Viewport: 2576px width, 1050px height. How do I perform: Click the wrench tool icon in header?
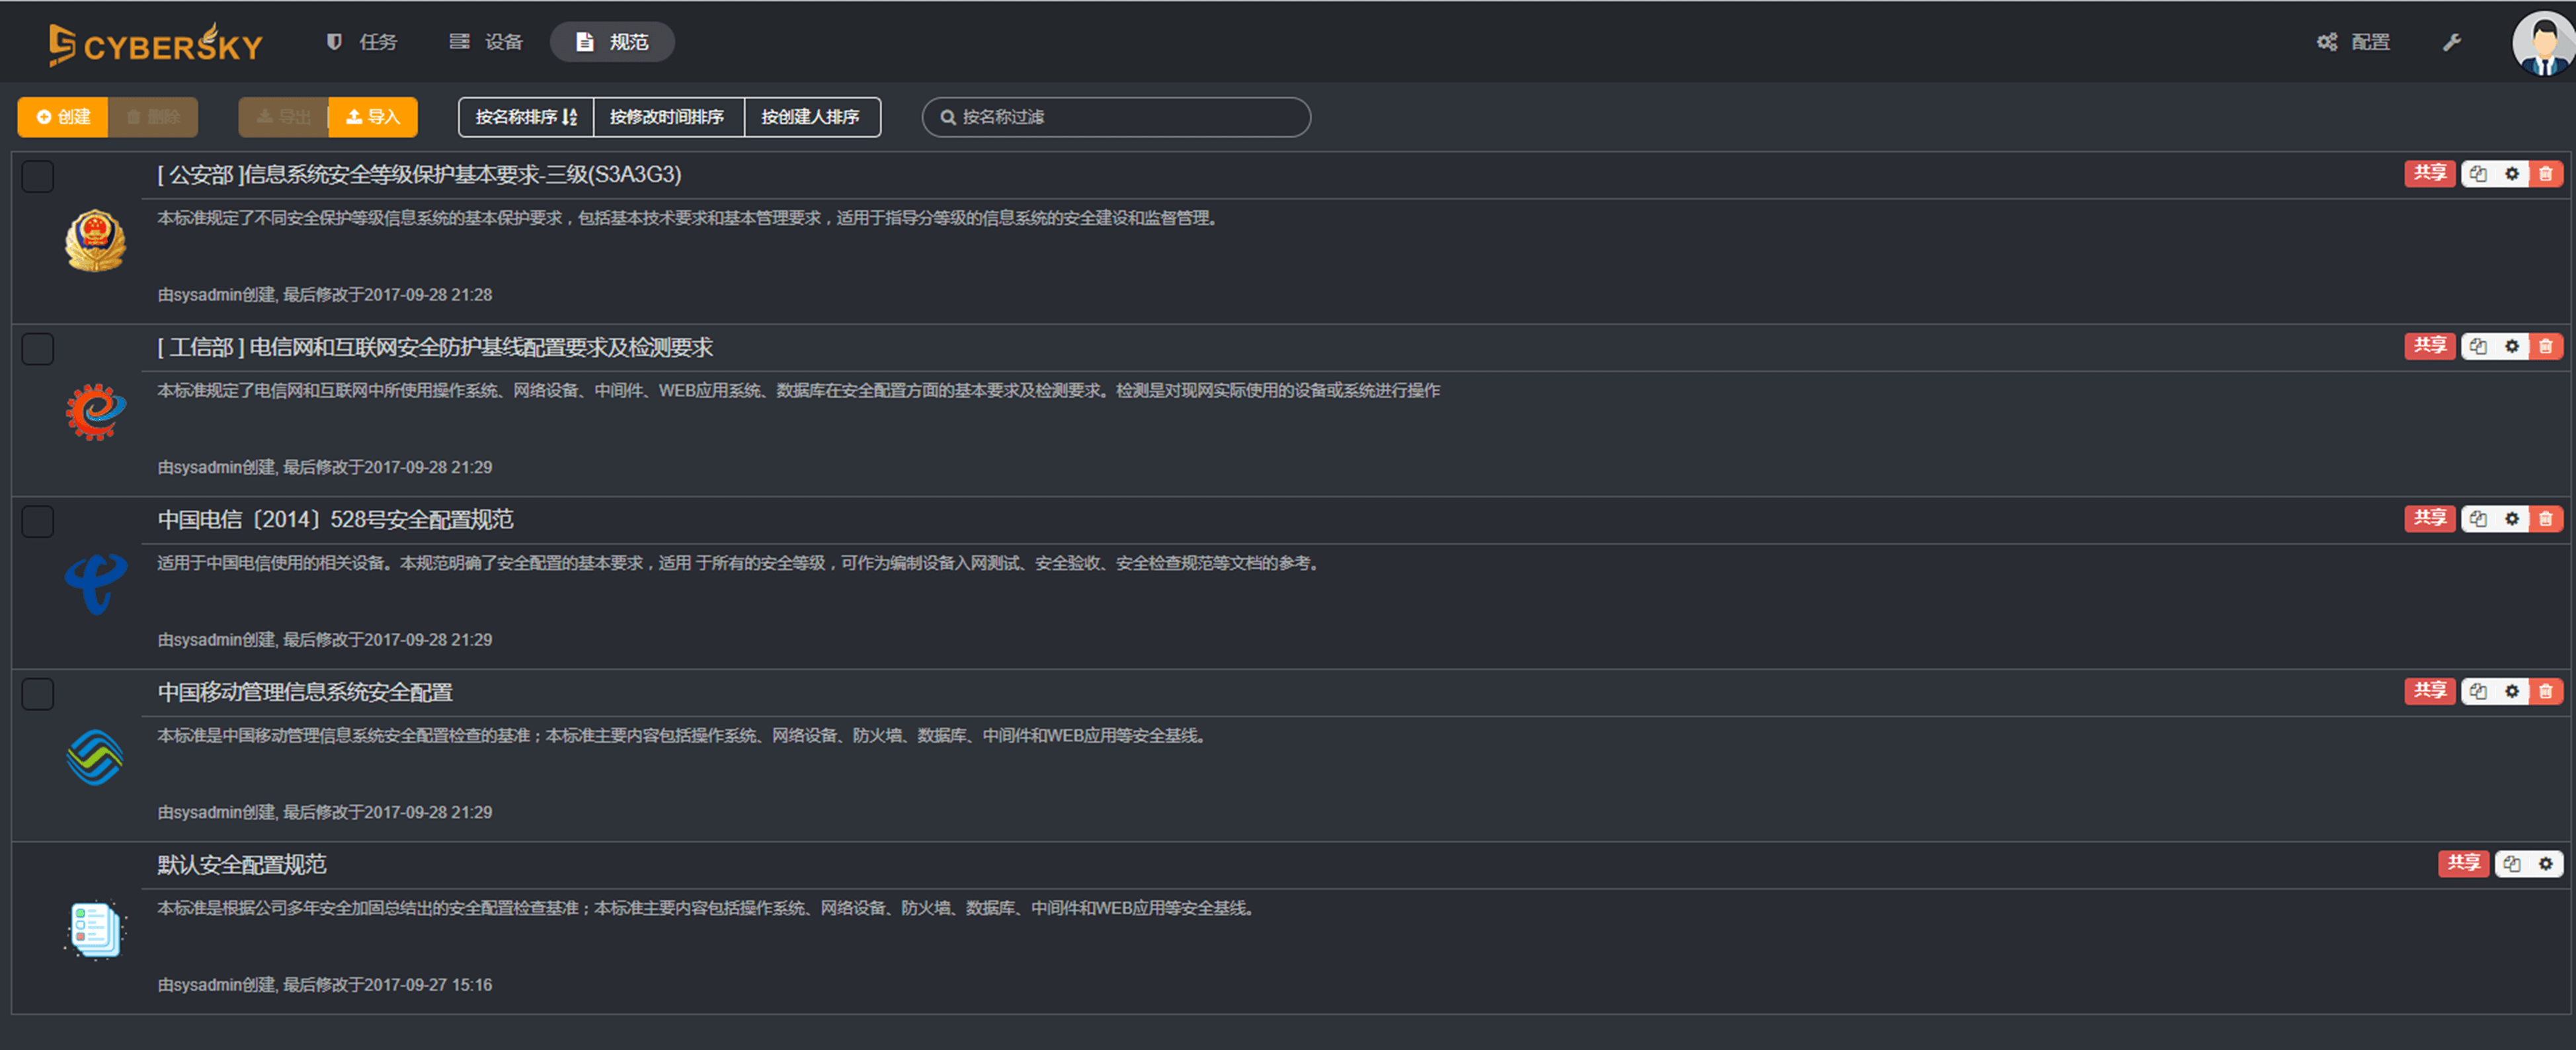click(2452, 42)
